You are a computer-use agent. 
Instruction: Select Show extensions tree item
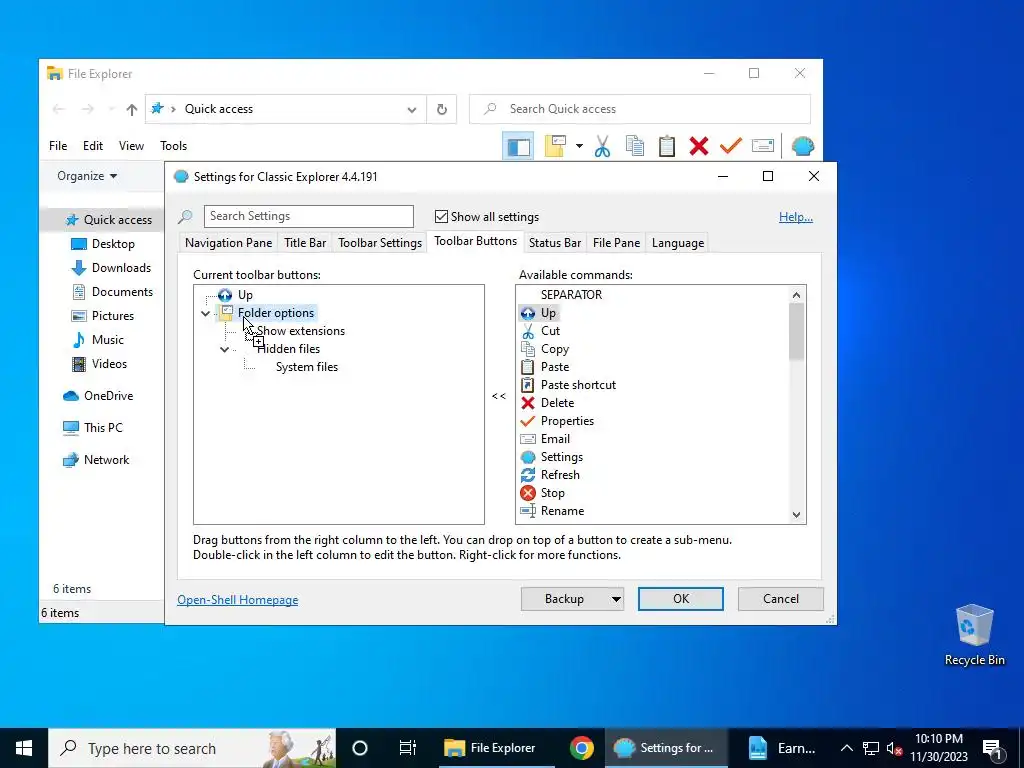point(300,330)
